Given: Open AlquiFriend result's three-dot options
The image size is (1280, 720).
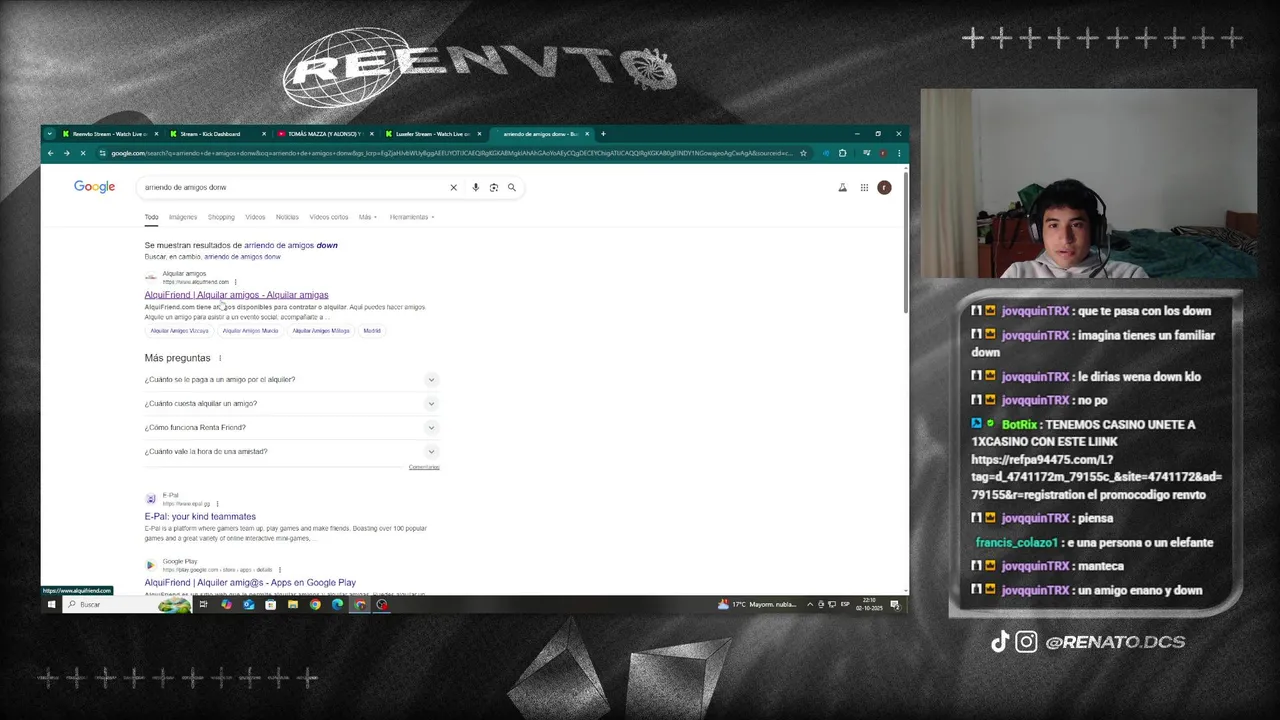Looking at the screenshot, I should pyautogui.click(x=236, y=282).
